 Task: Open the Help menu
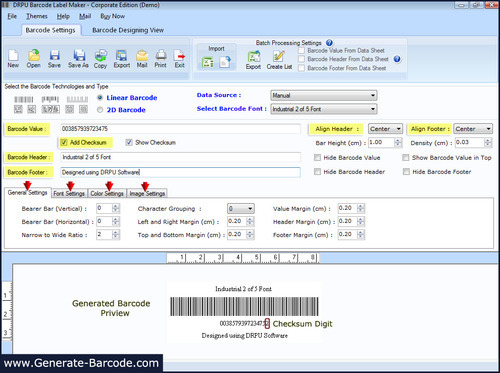(63, 16)
